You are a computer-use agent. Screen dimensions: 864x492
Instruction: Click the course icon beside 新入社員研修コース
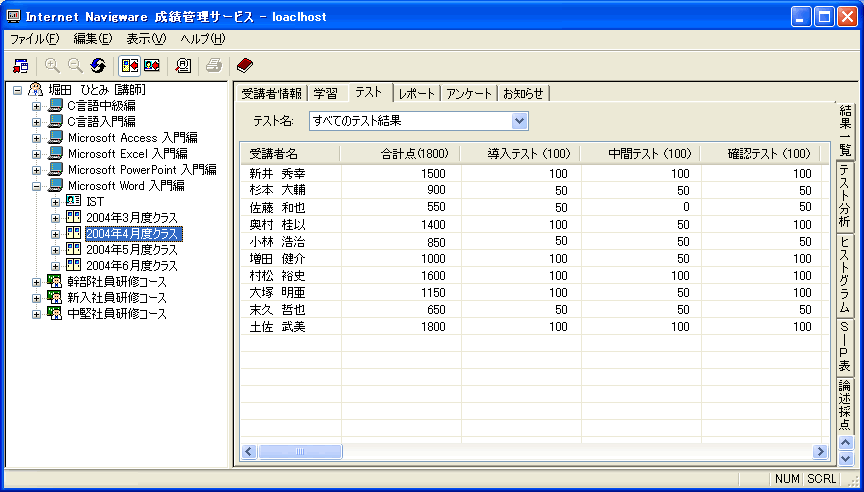click(55, 298)
